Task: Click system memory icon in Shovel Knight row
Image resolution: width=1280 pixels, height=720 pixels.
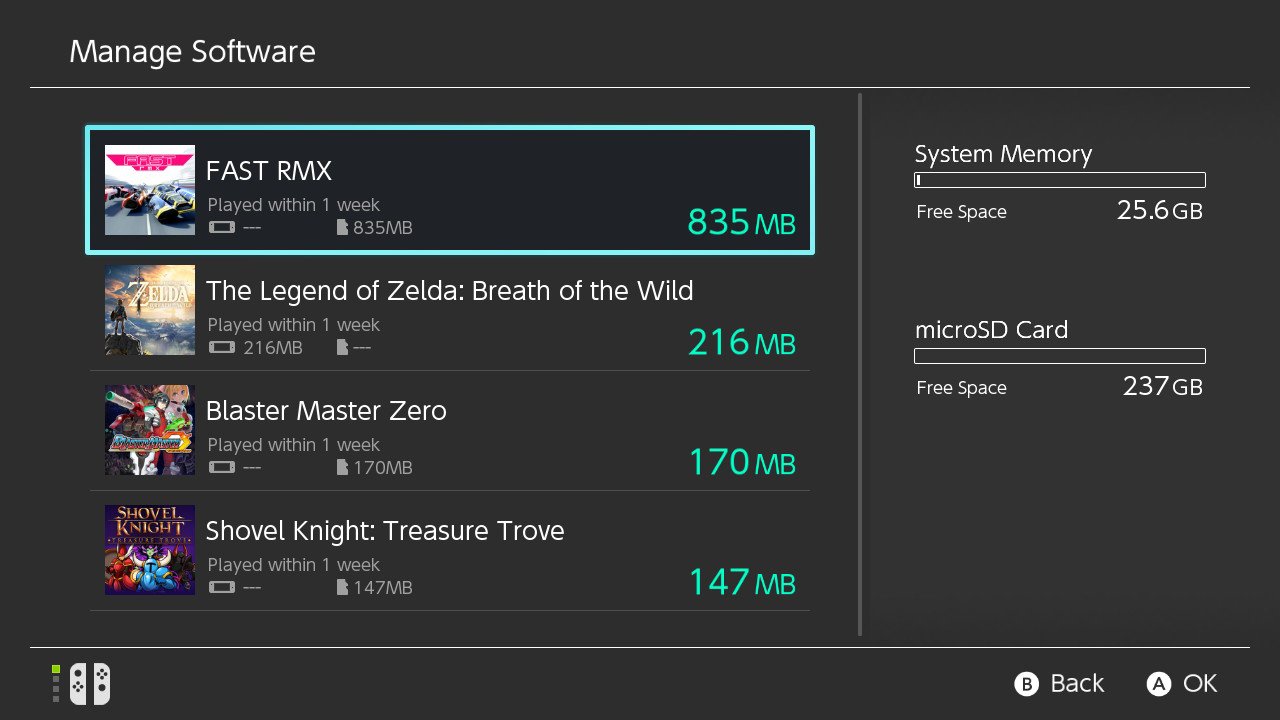Action: (x=222, y=588)
